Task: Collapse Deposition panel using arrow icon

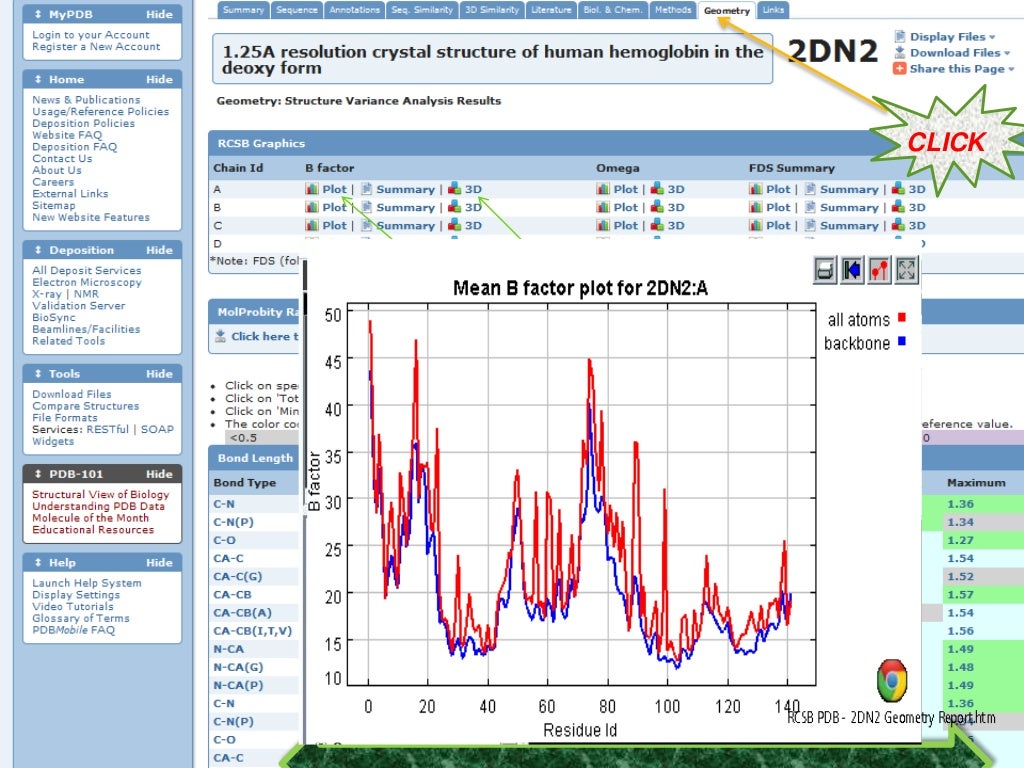Action: click(x=38, y=250)
